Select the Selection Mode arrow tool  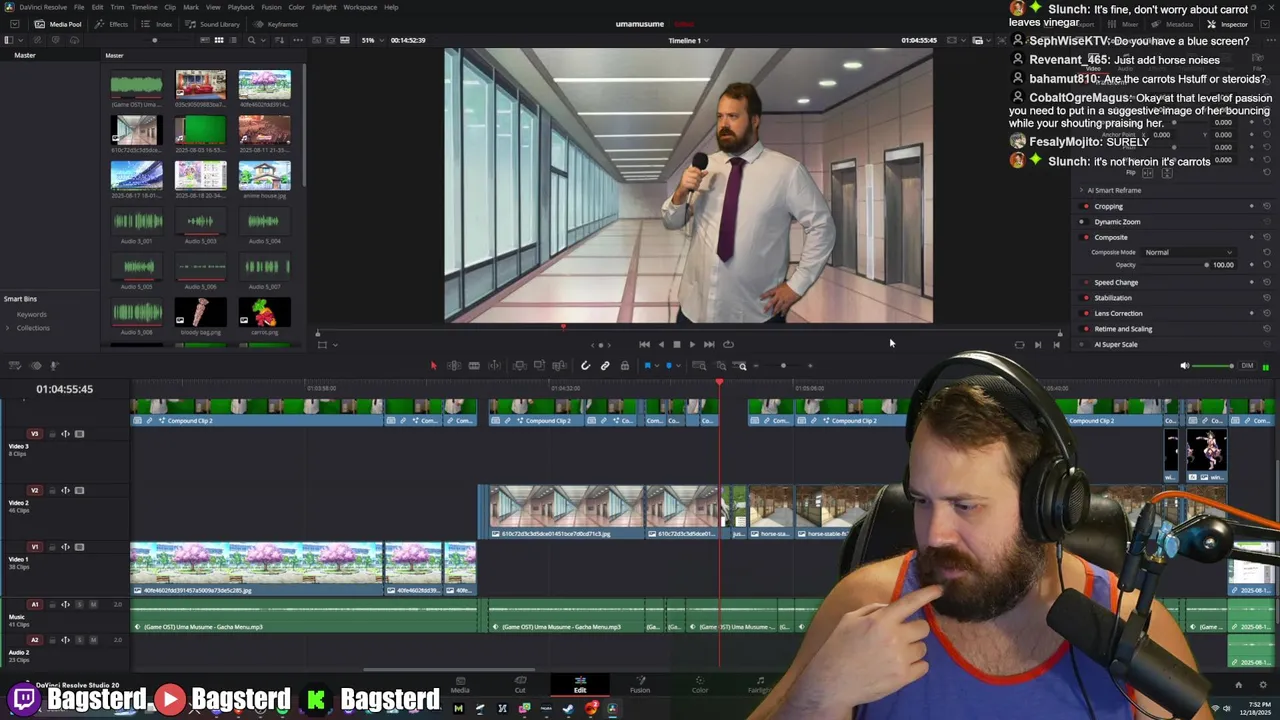tap(433, 366)
